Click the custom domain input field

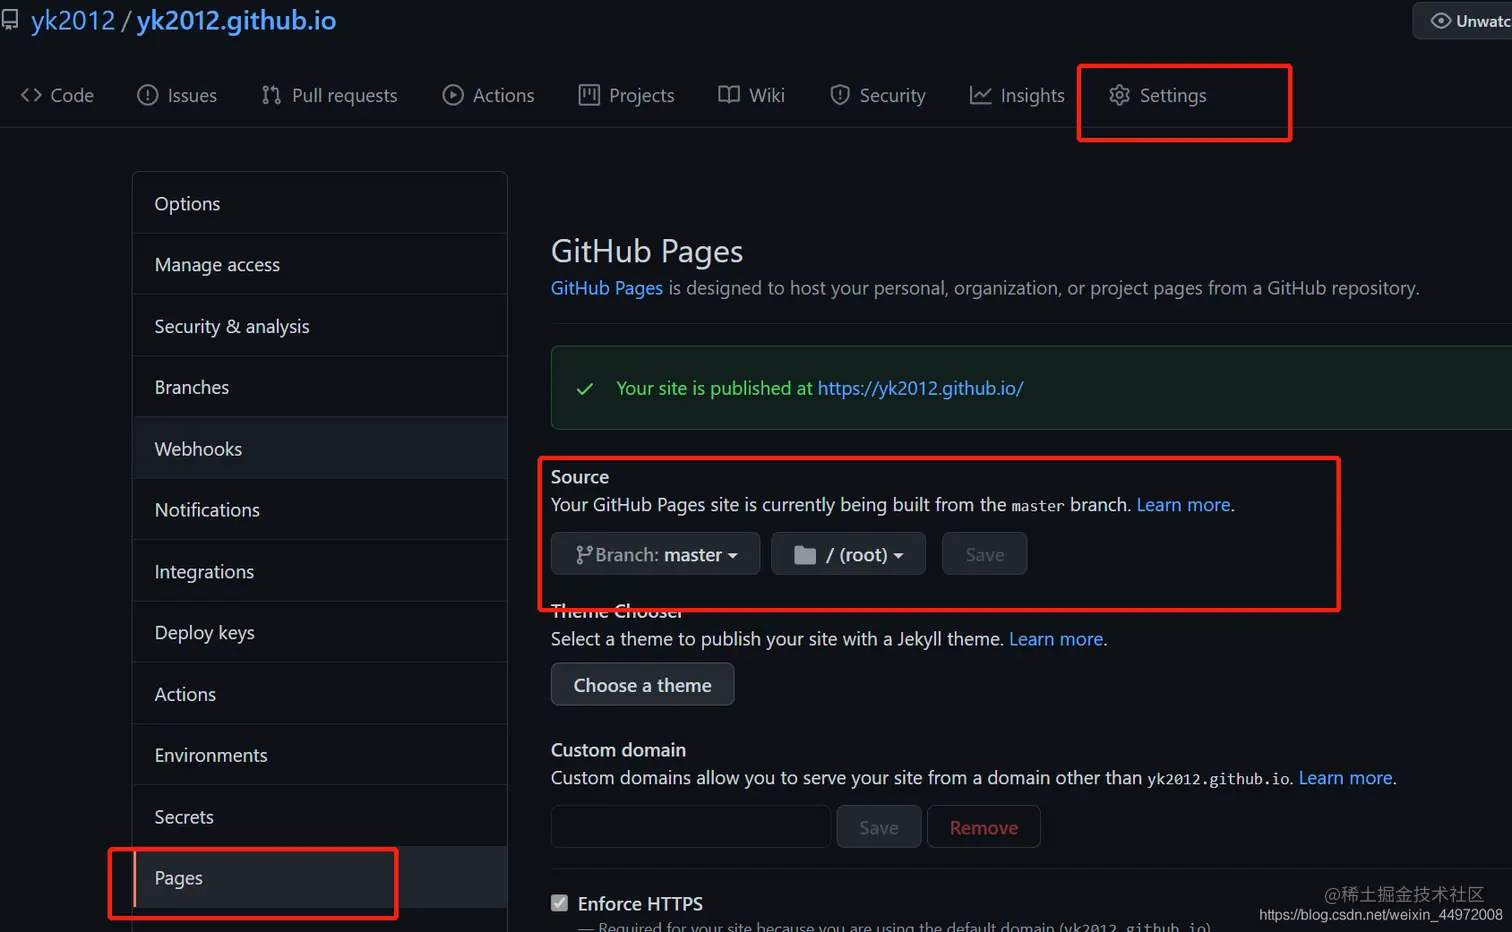pos(691,827)
